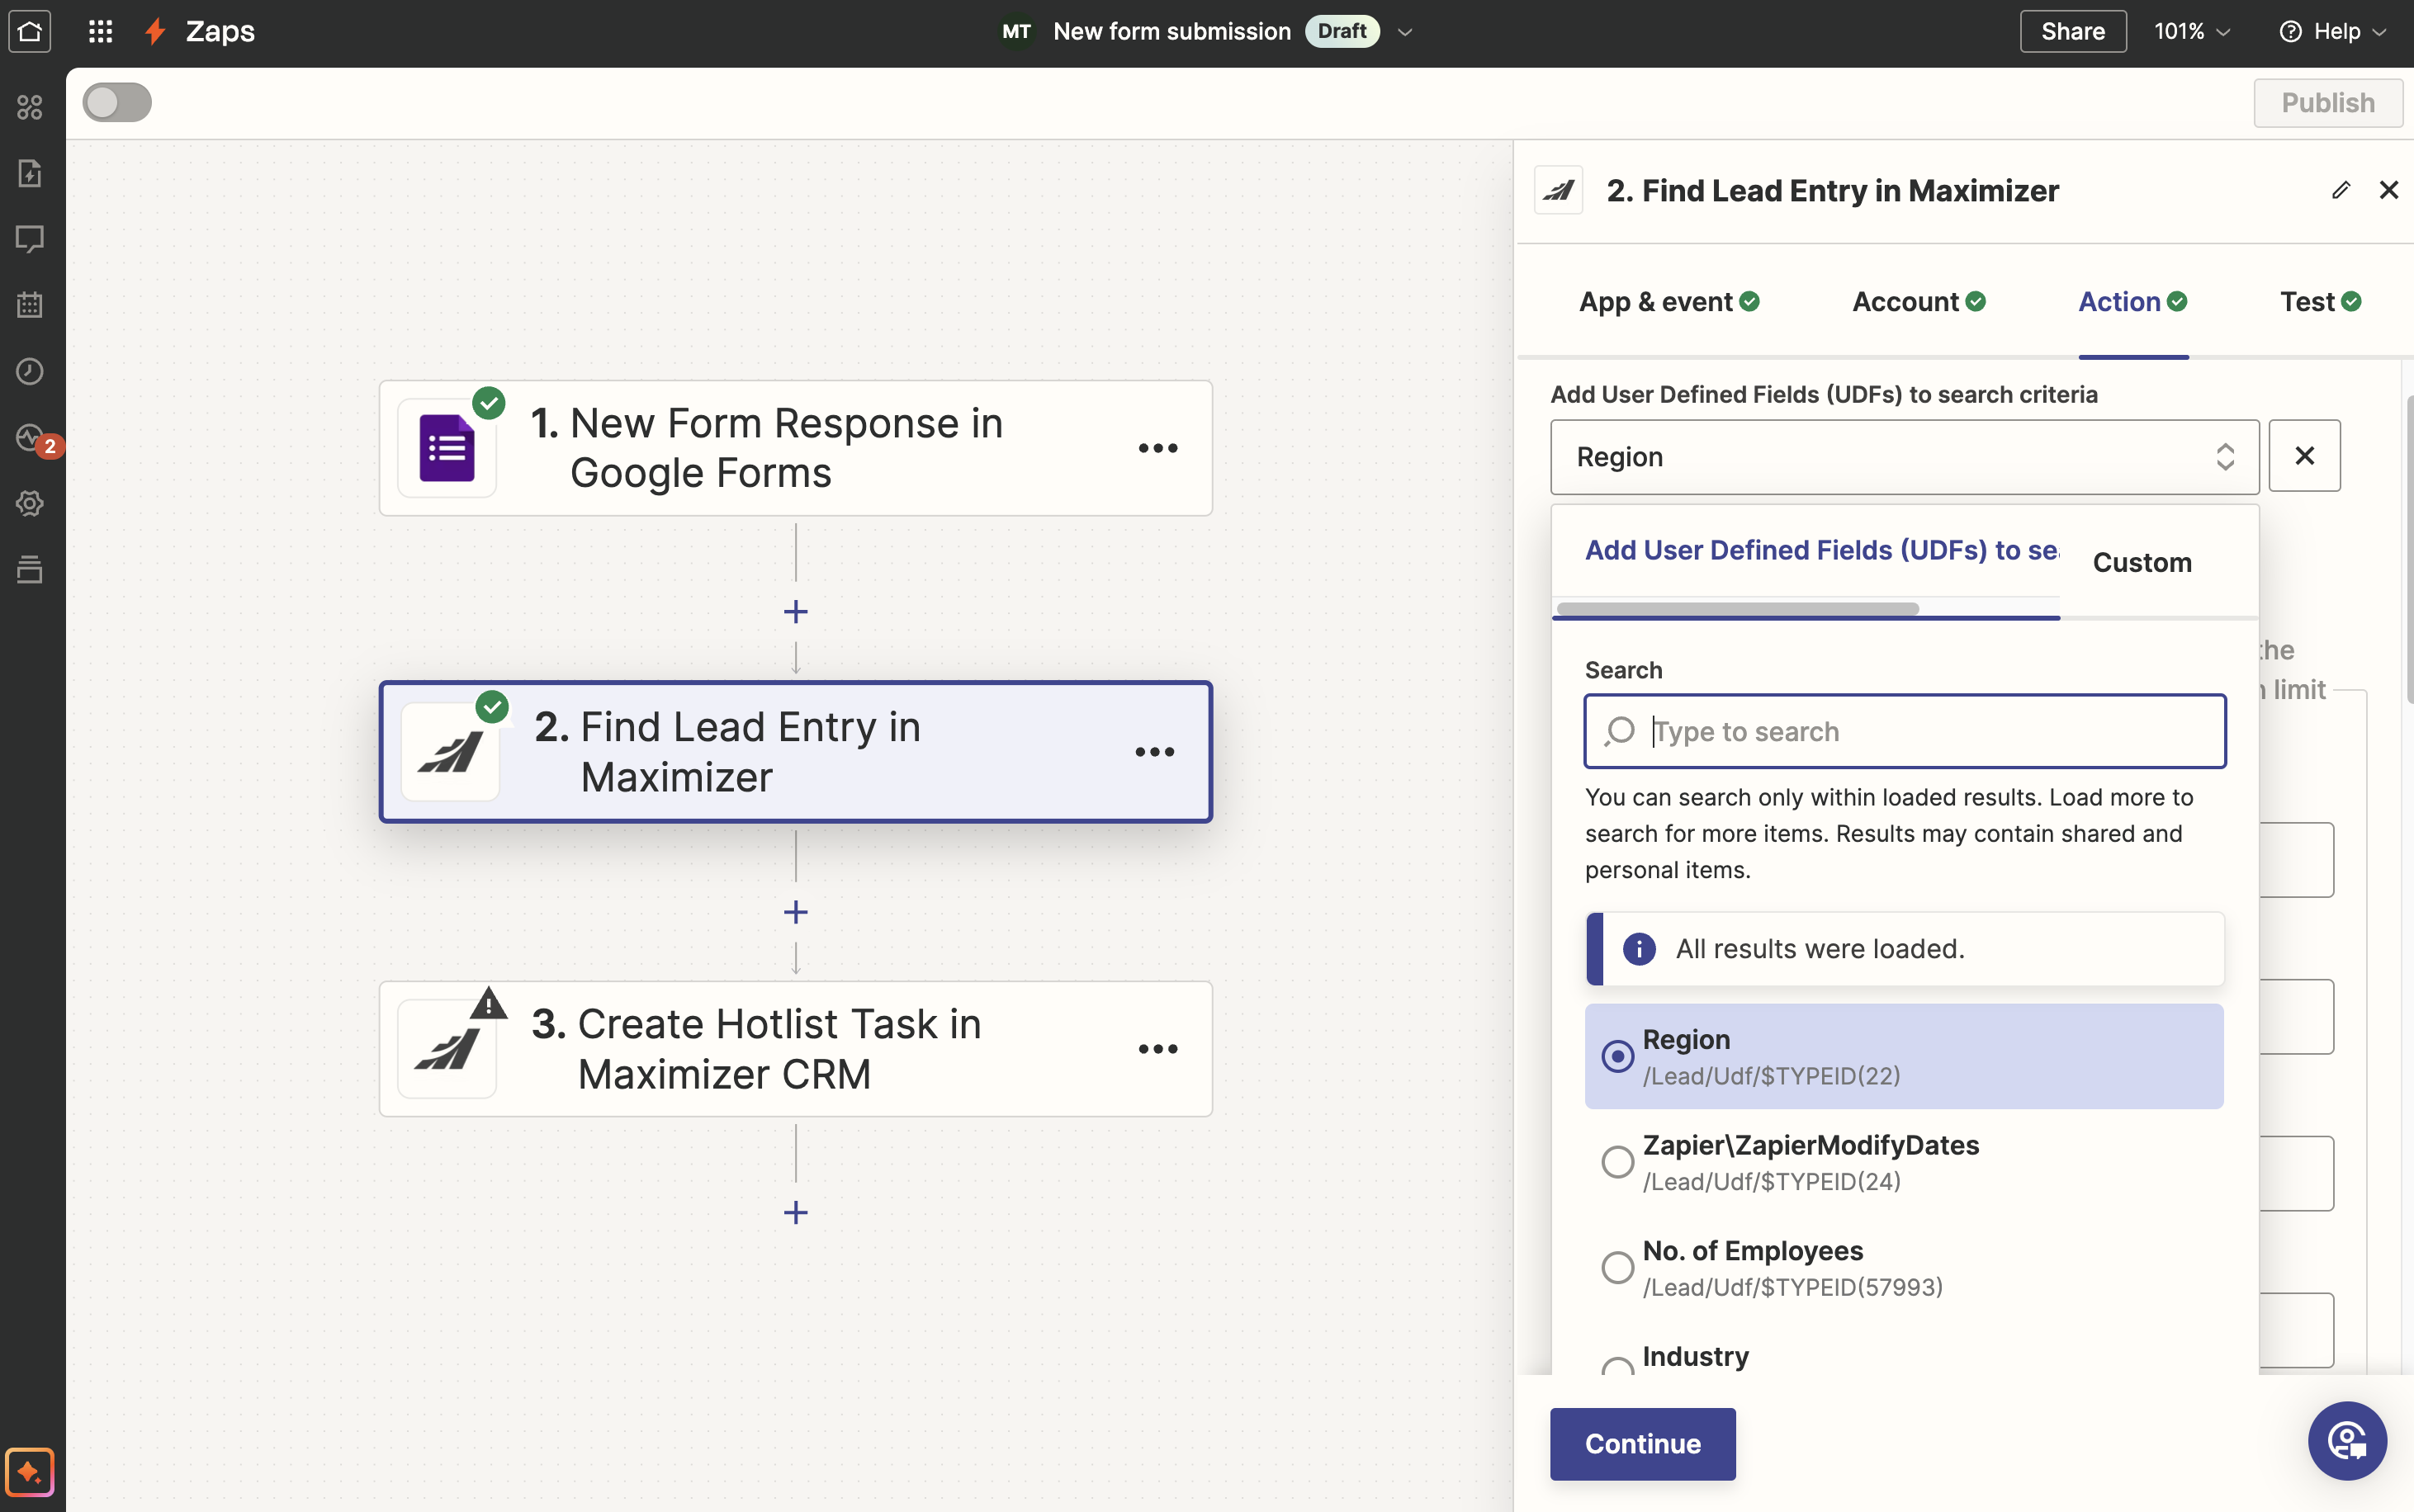Open the Zapier home icon

pos(30,31)
